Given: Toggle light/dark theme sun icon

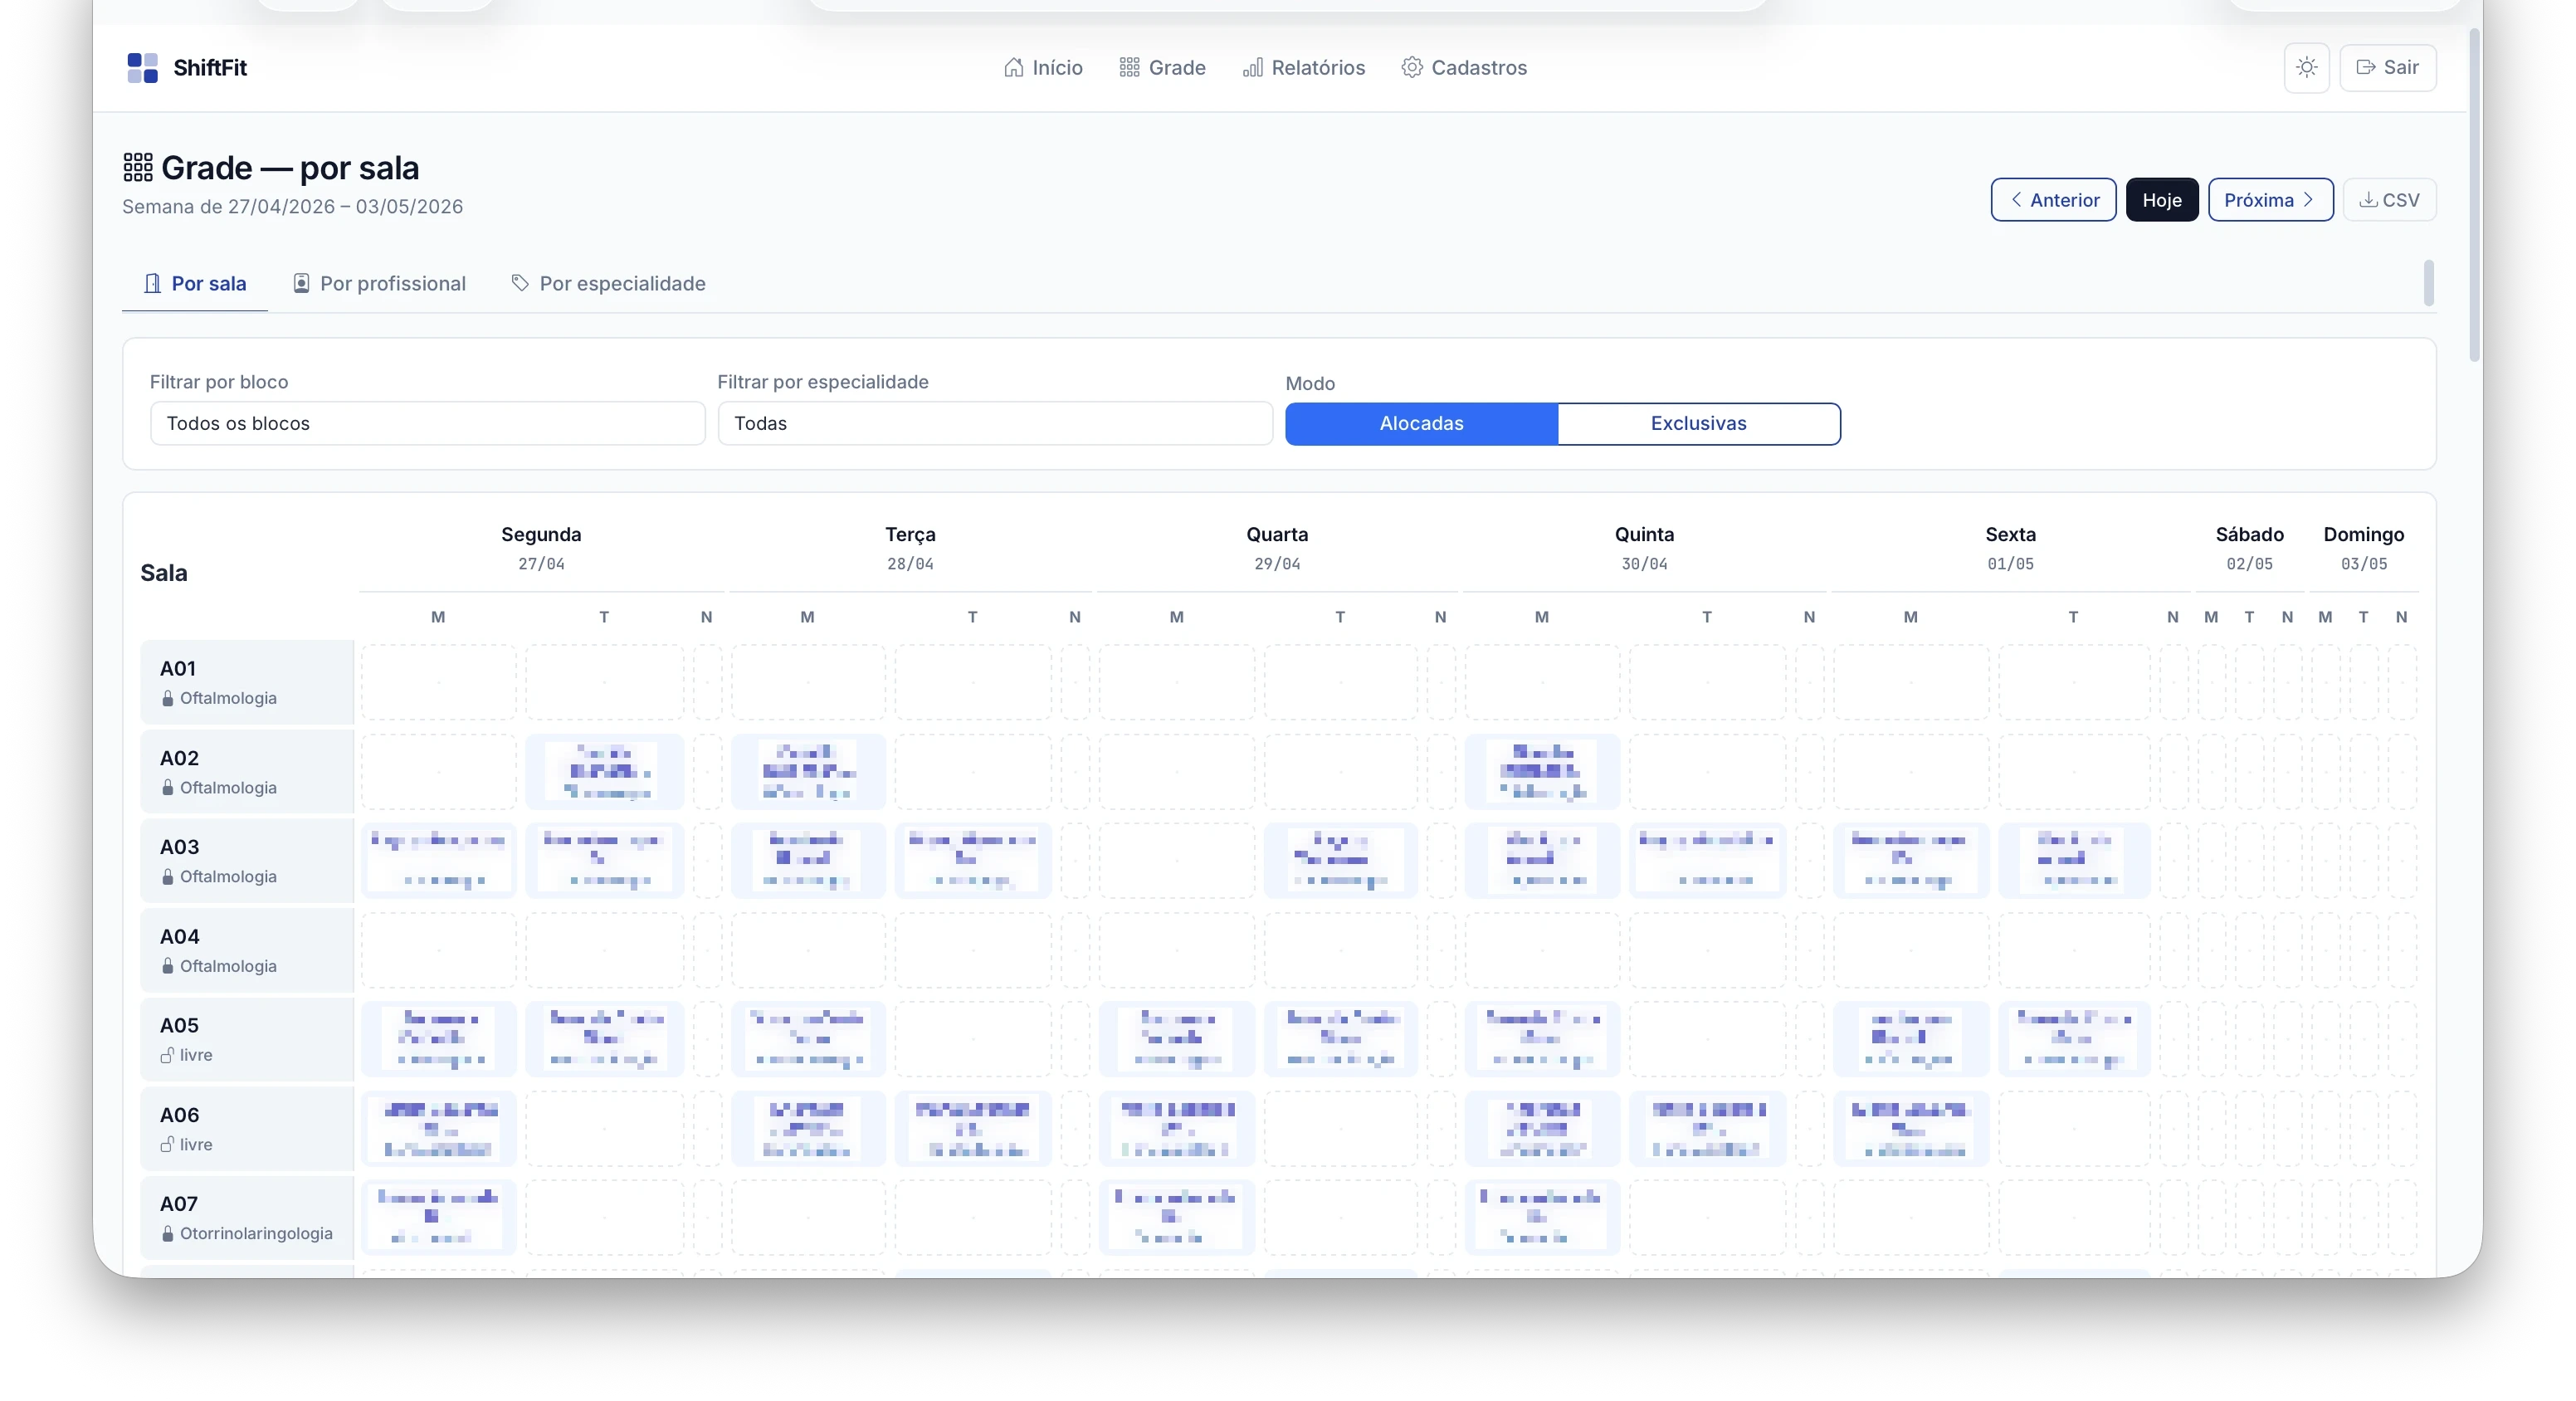Looking at the screenshot, I should pyautogui.click(x=2306, y=68).
